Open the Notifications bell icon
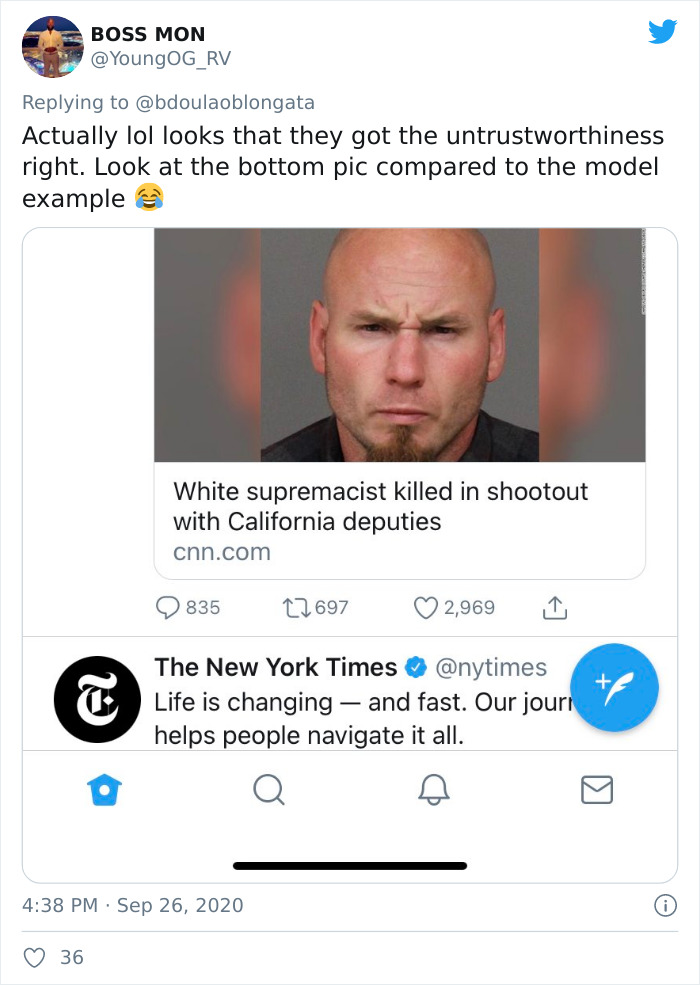The width and height of the screenshot is (700, 985). [x=433, y=790]
